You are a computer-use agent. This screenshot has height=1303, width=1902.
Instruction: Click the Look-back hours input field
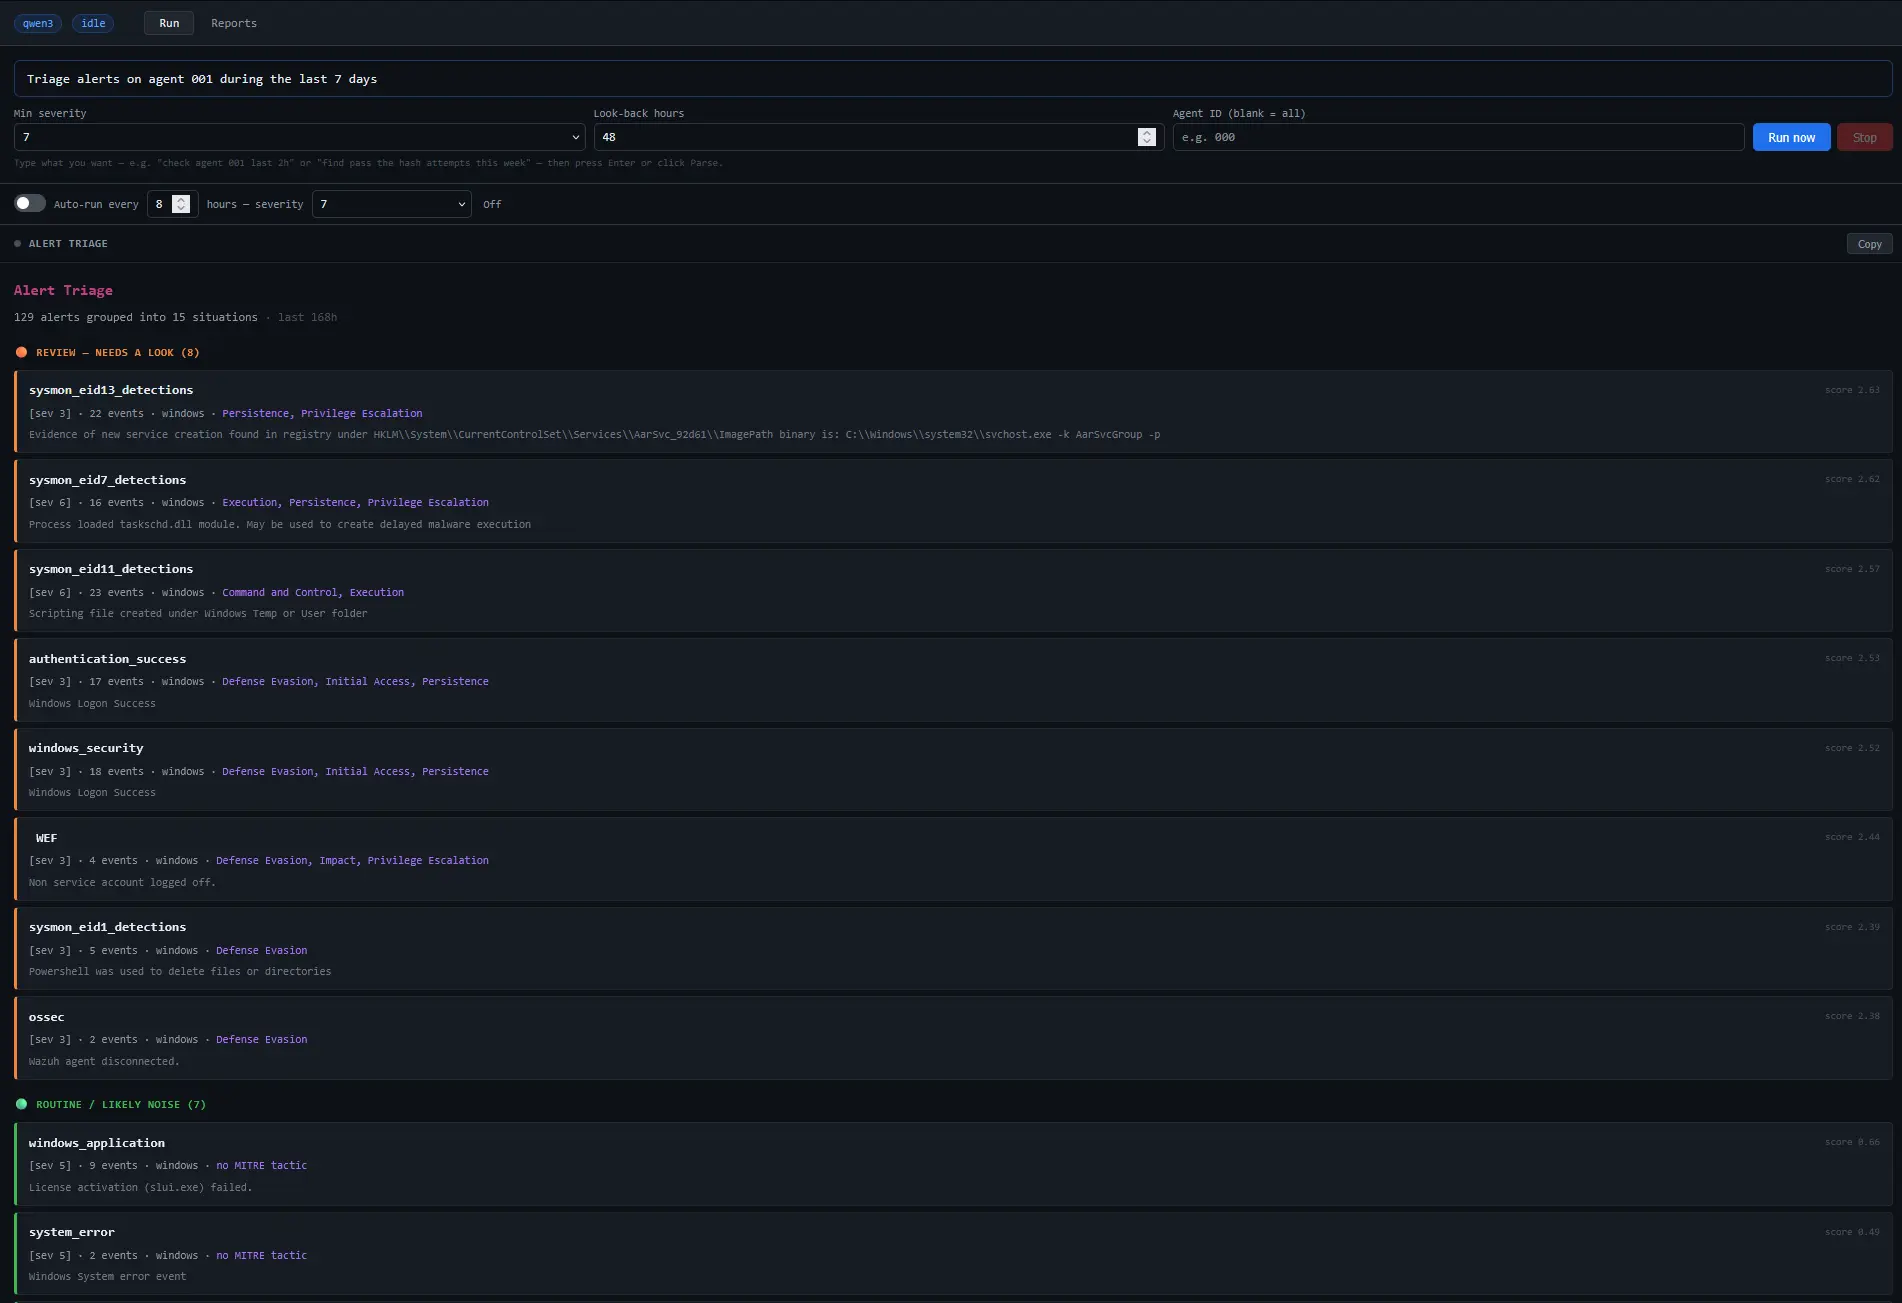(878, 137)
